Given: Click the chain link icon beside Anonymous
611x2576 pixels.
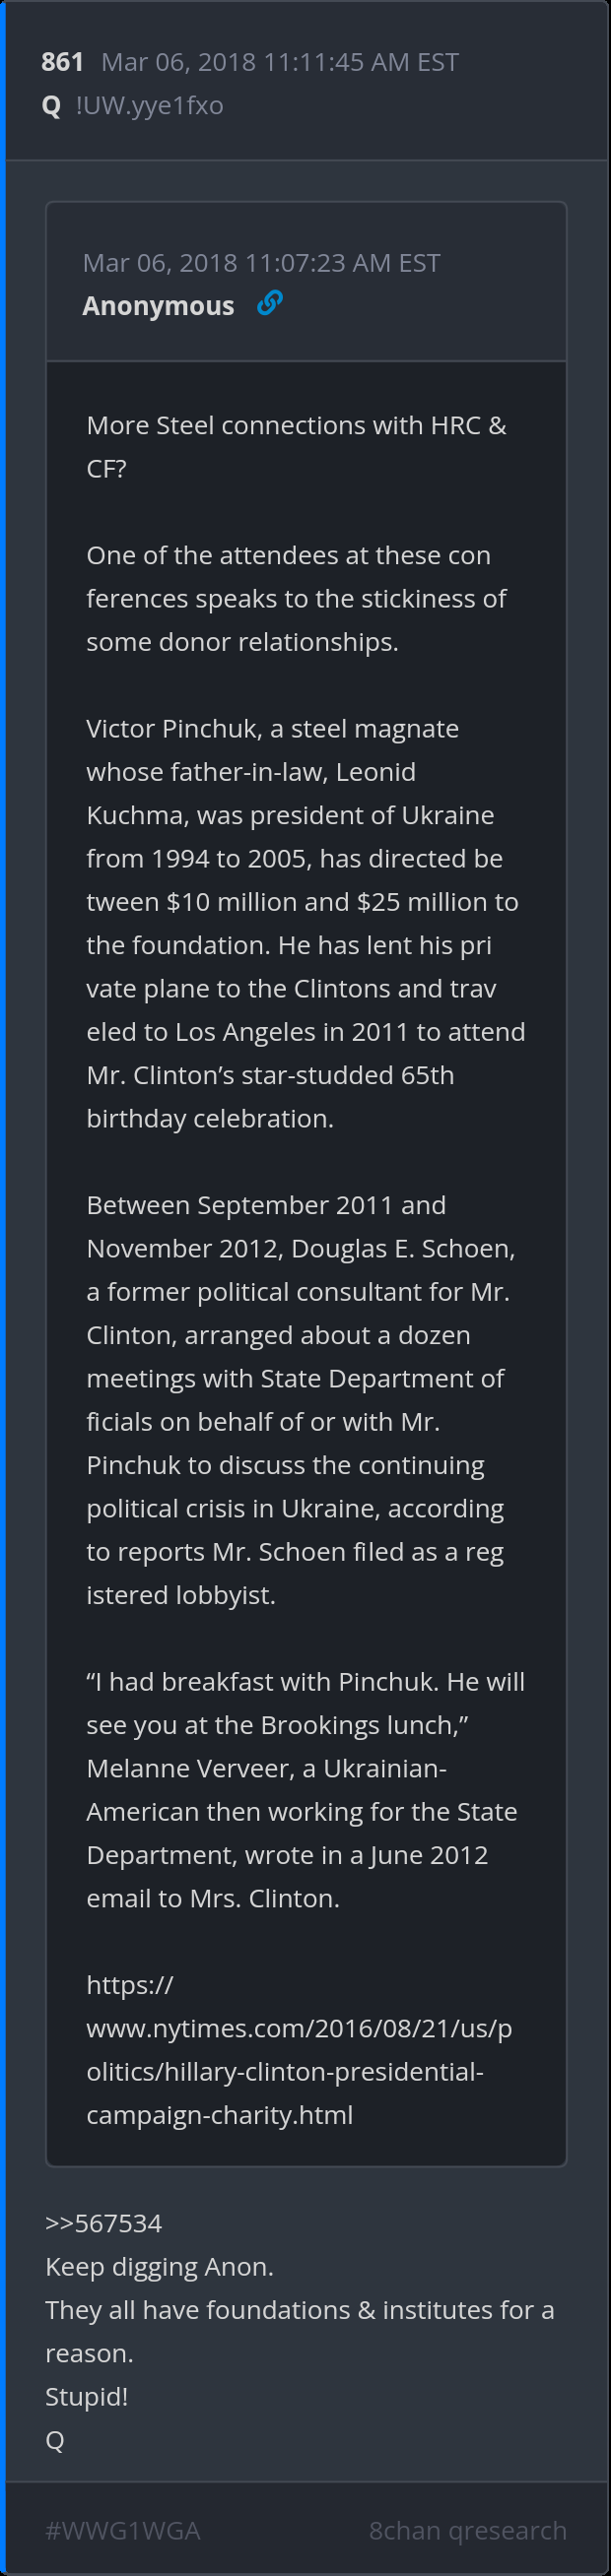Looking at the screenshot, I should [x=269, y=303].
